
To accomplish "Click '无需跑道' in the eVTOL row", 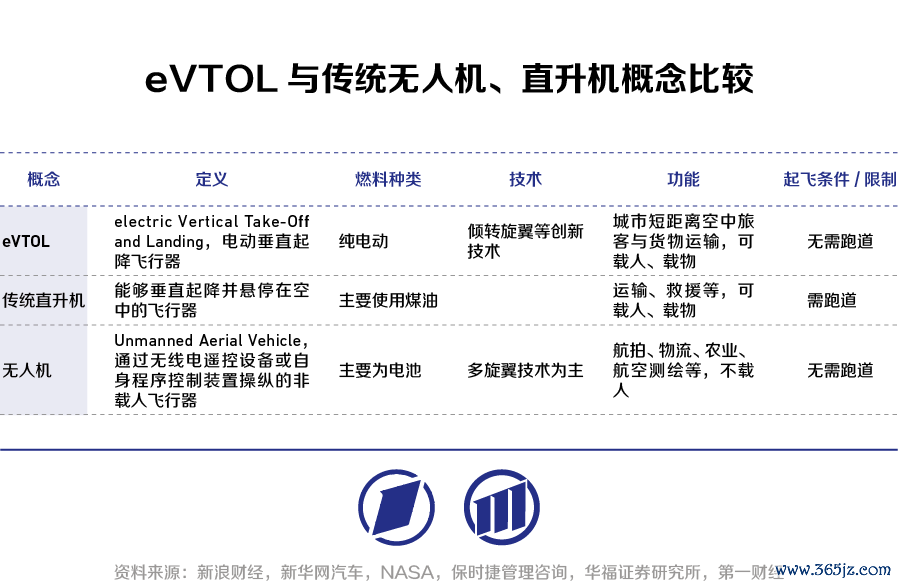I will click(840, 241).
